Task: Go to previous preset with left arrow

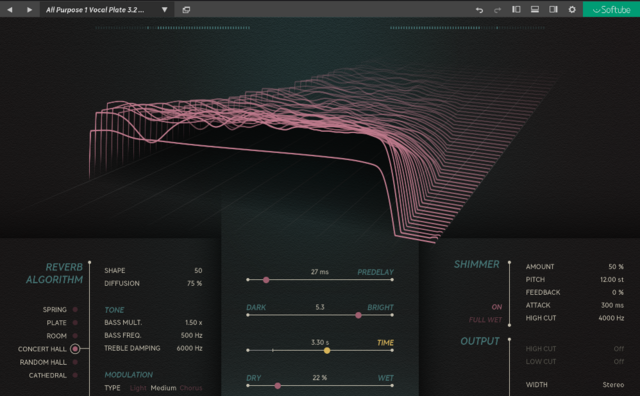Action: (x=10, y=9)
